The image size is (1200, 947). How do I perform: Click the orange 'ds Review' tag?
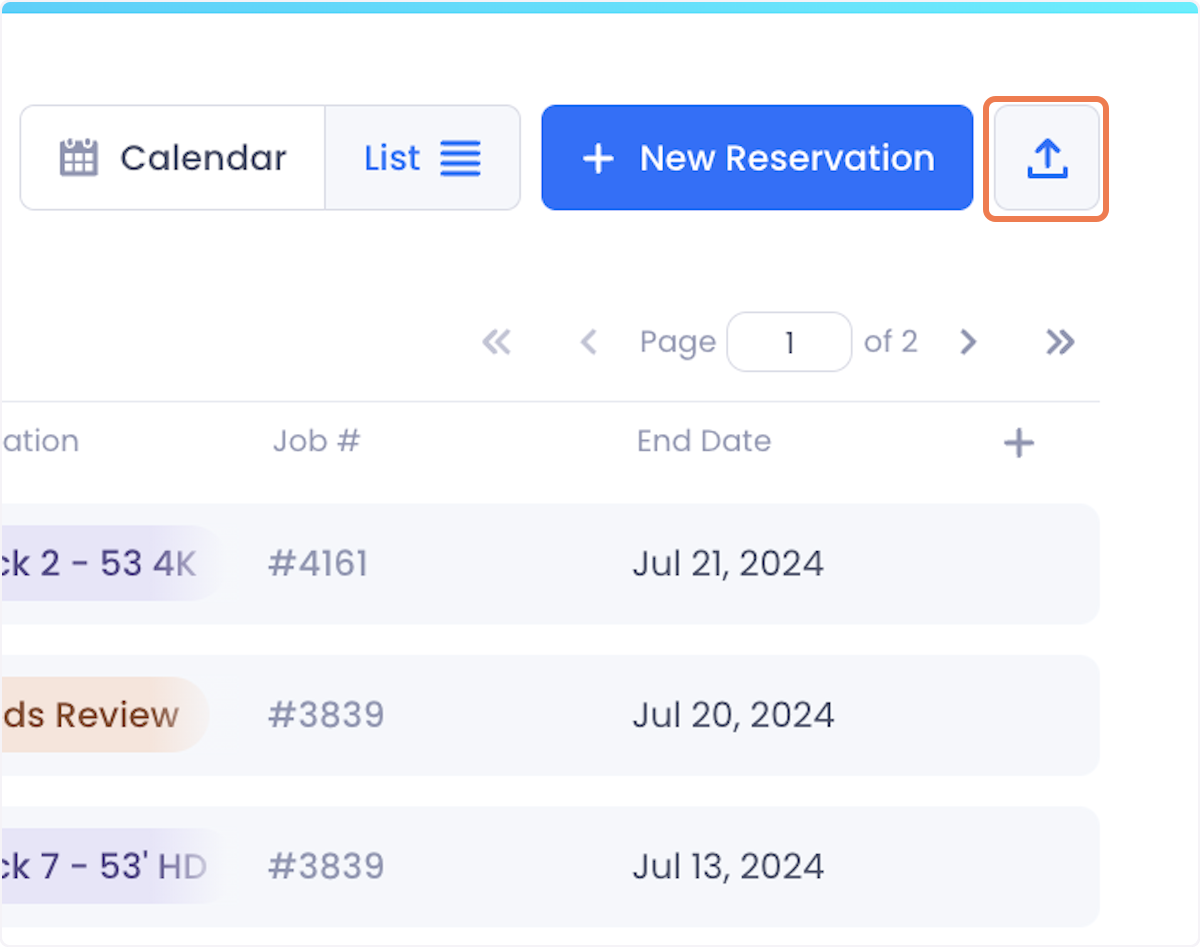(x=102, y=715)
